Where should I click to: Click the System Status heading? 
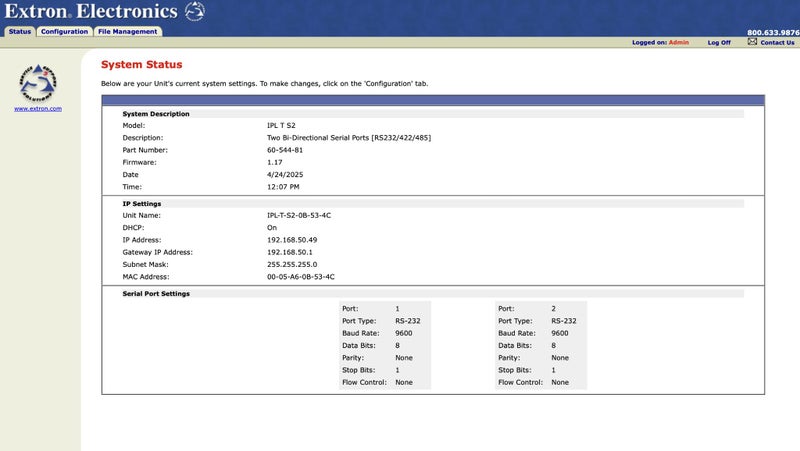pyautogui.click(x=141, y=64)
